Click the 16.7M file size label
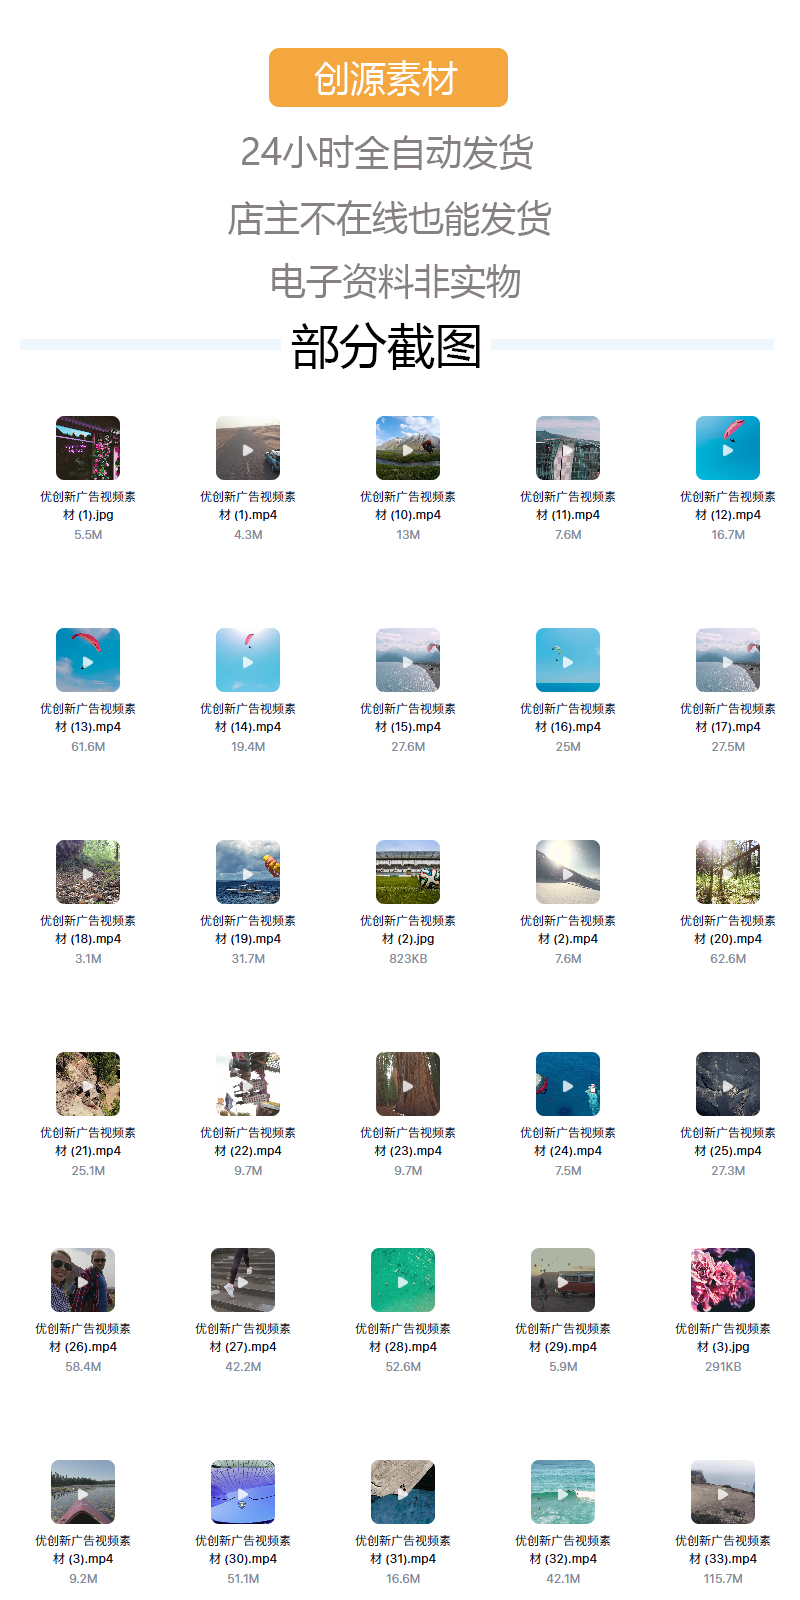The image size is (800, 1600). pos(728,535)
